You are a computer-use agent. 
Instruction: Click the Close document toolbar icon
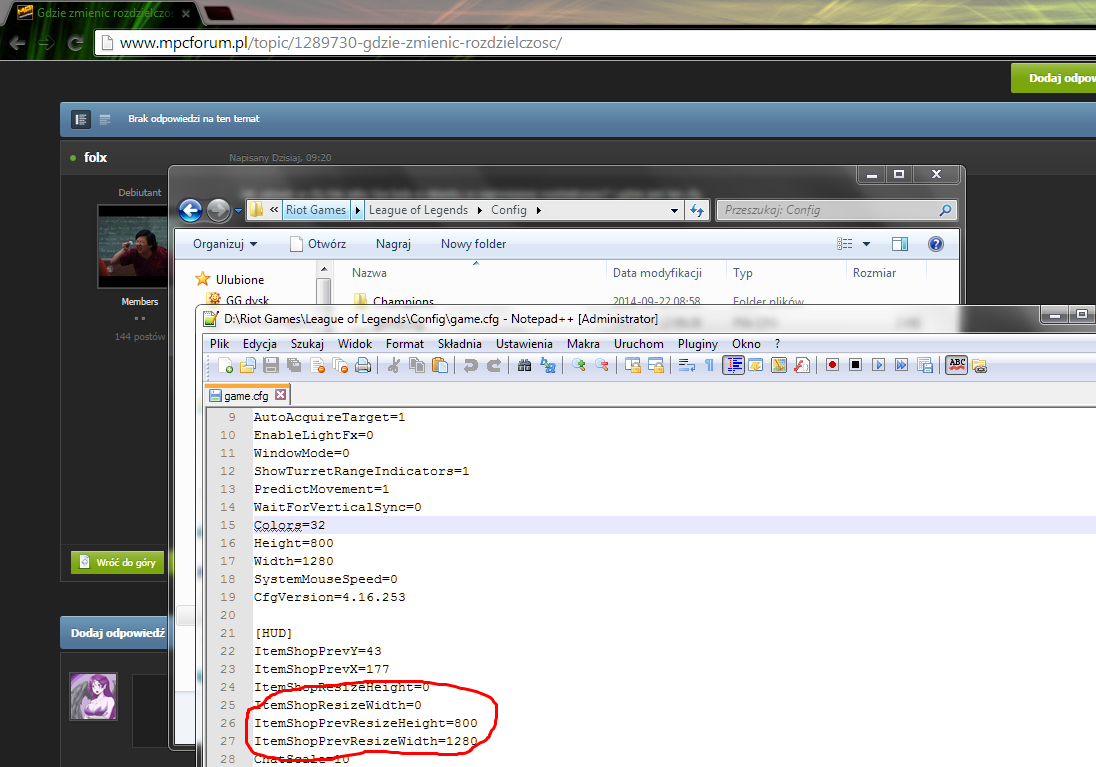click(x=317, y=365)
